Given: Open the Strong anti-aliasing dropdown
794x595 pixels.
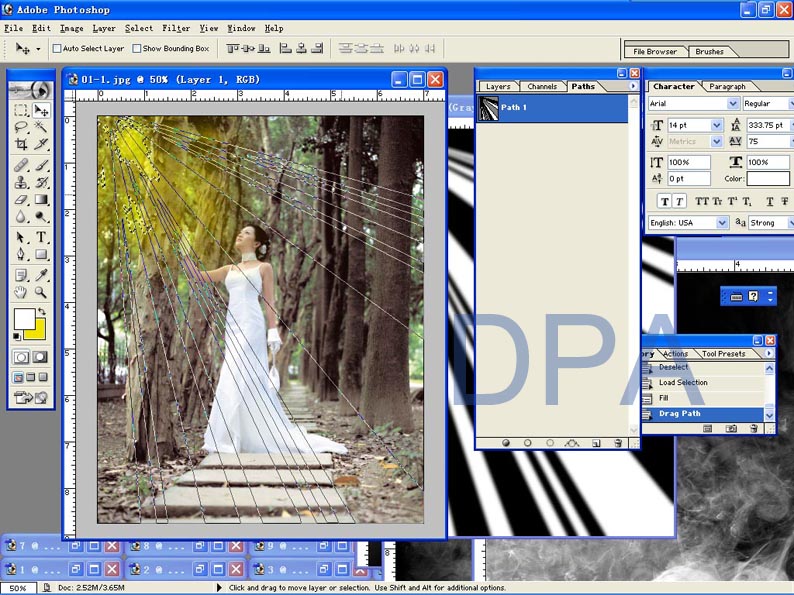Looking at the screenshot, I should click(791, 223).
